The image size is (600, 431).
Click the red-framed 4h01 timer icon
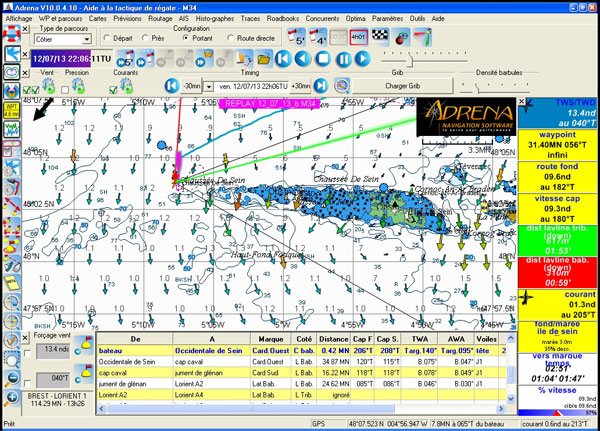point(359,37)
